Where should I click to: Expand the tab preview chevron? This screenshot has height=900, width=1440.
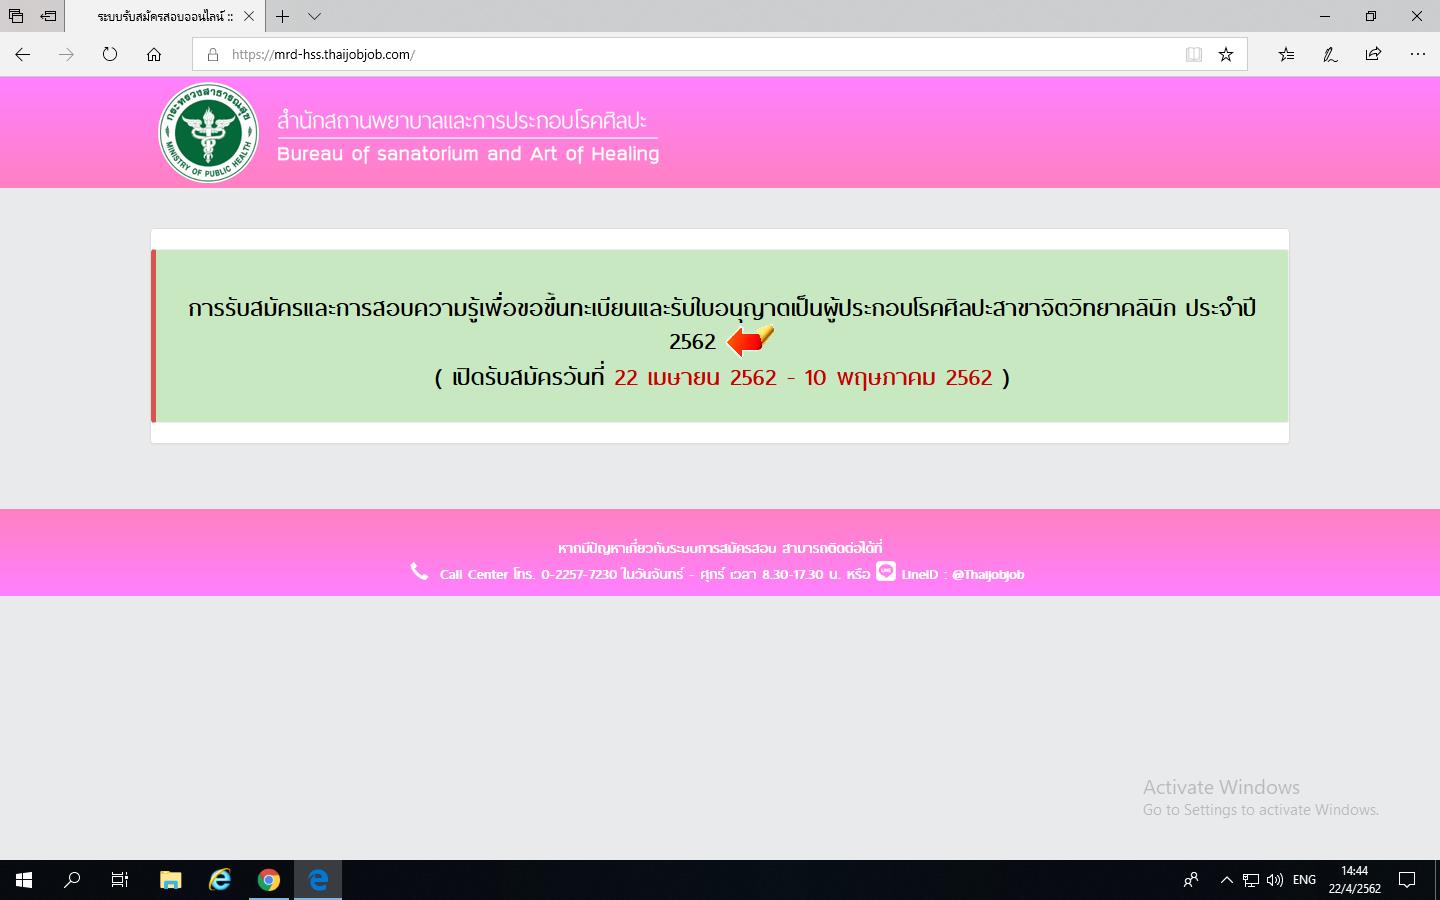(314, 16)
